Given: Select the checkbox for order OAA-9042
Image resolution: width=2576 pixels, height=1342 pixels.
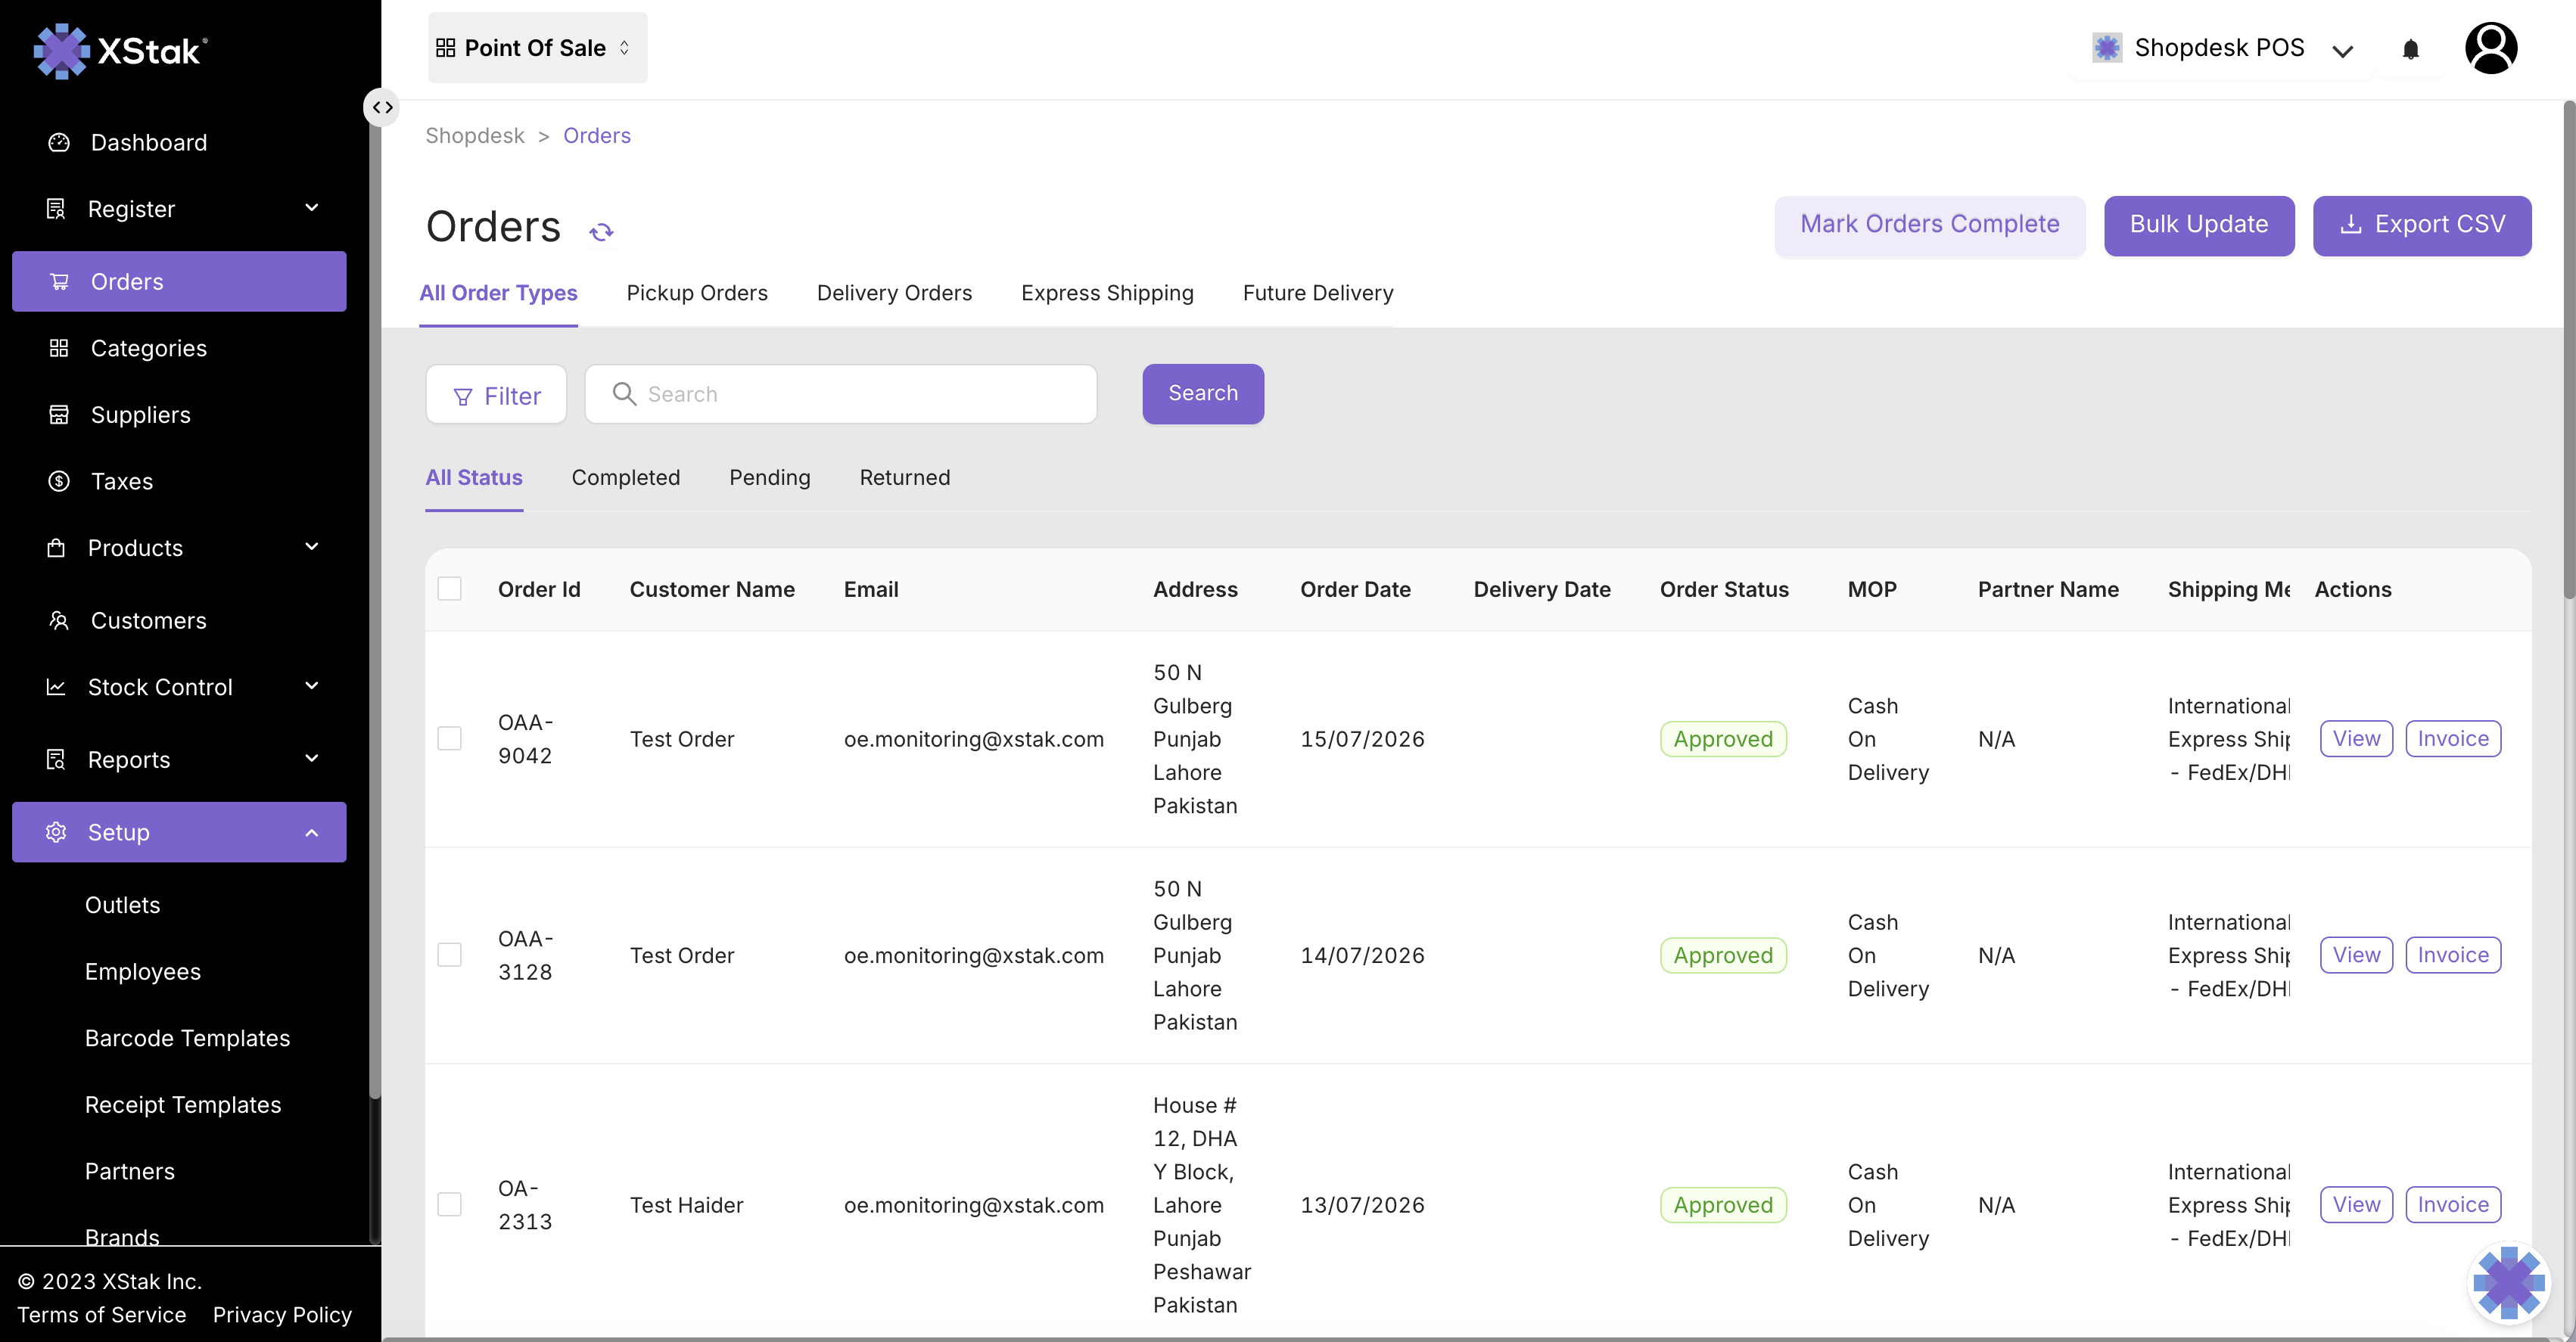Looking at the screenshot, I should (450, 739).
